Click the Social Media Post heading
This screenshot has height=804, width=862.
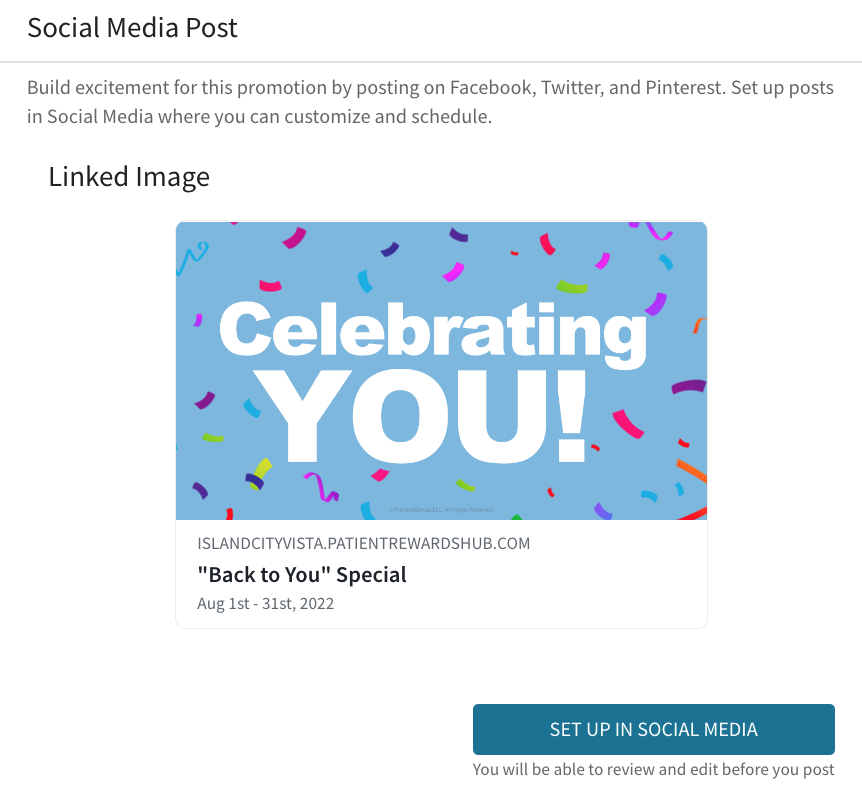[132, 27]
